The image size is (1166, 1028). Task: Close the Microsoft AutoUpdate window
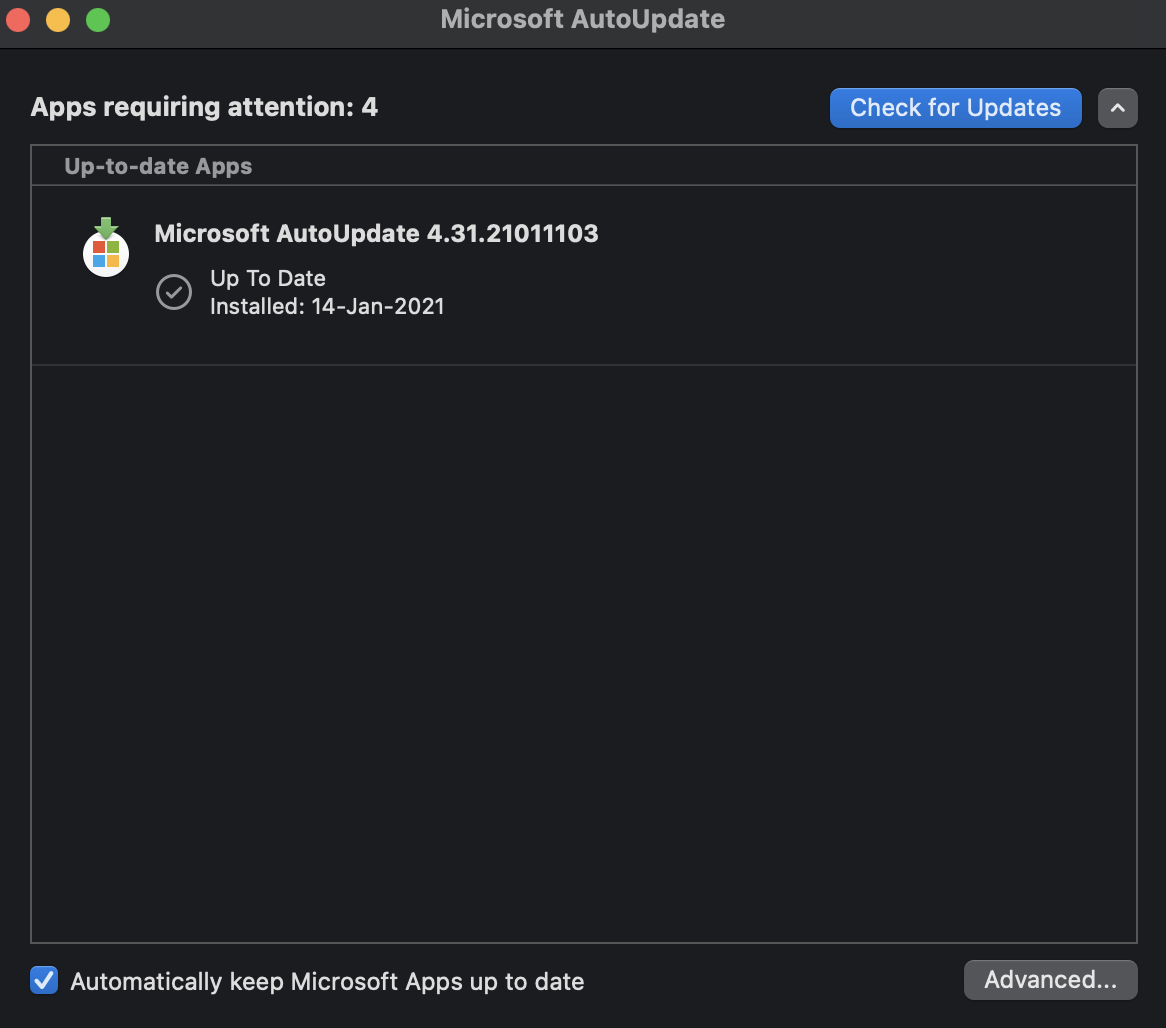[x=17, y=20]
